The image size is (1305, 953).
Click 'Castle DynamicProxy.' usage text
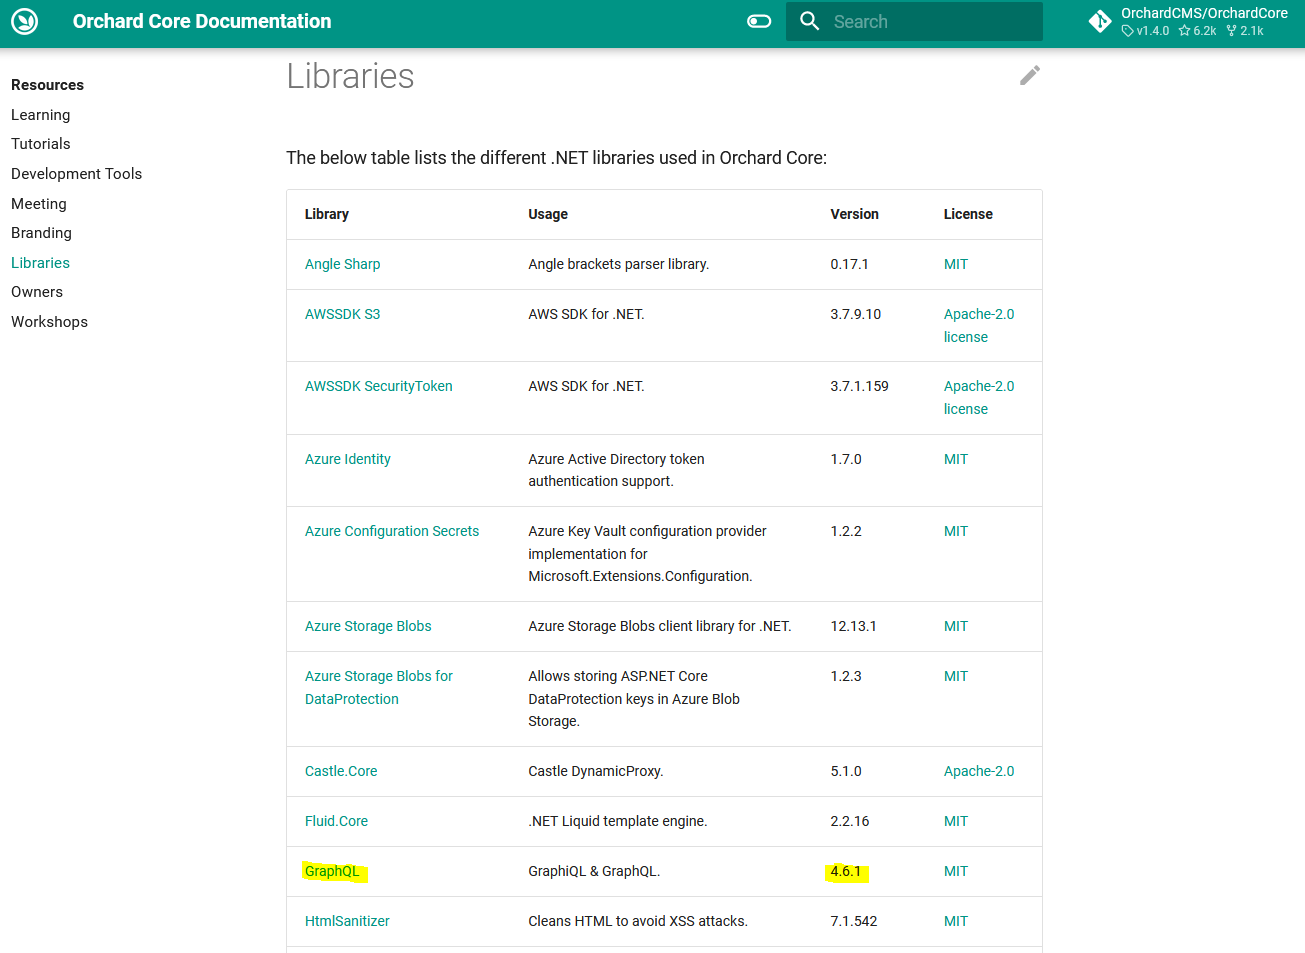click(596, 771)
